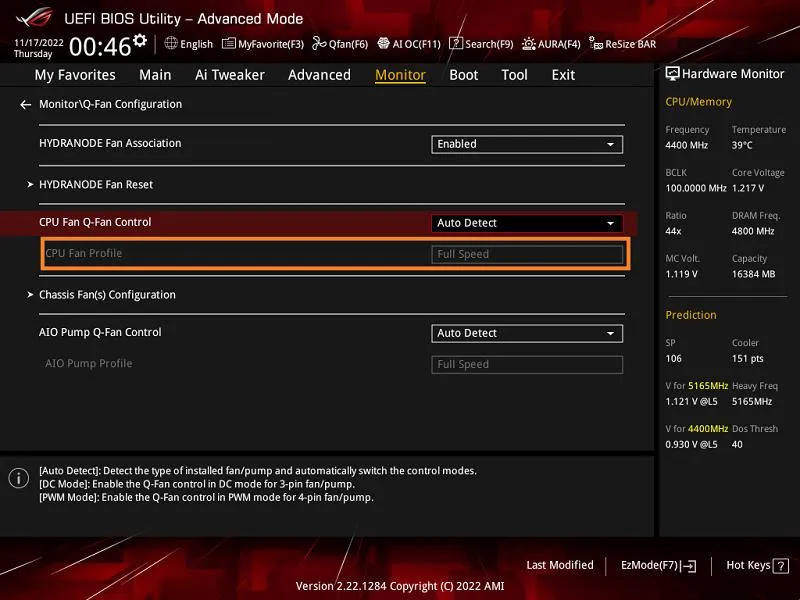The width and height of the screenshot is (800, 600).
Task: Click the Cooler score 151 pts
Action: click(x=747, y=359)
